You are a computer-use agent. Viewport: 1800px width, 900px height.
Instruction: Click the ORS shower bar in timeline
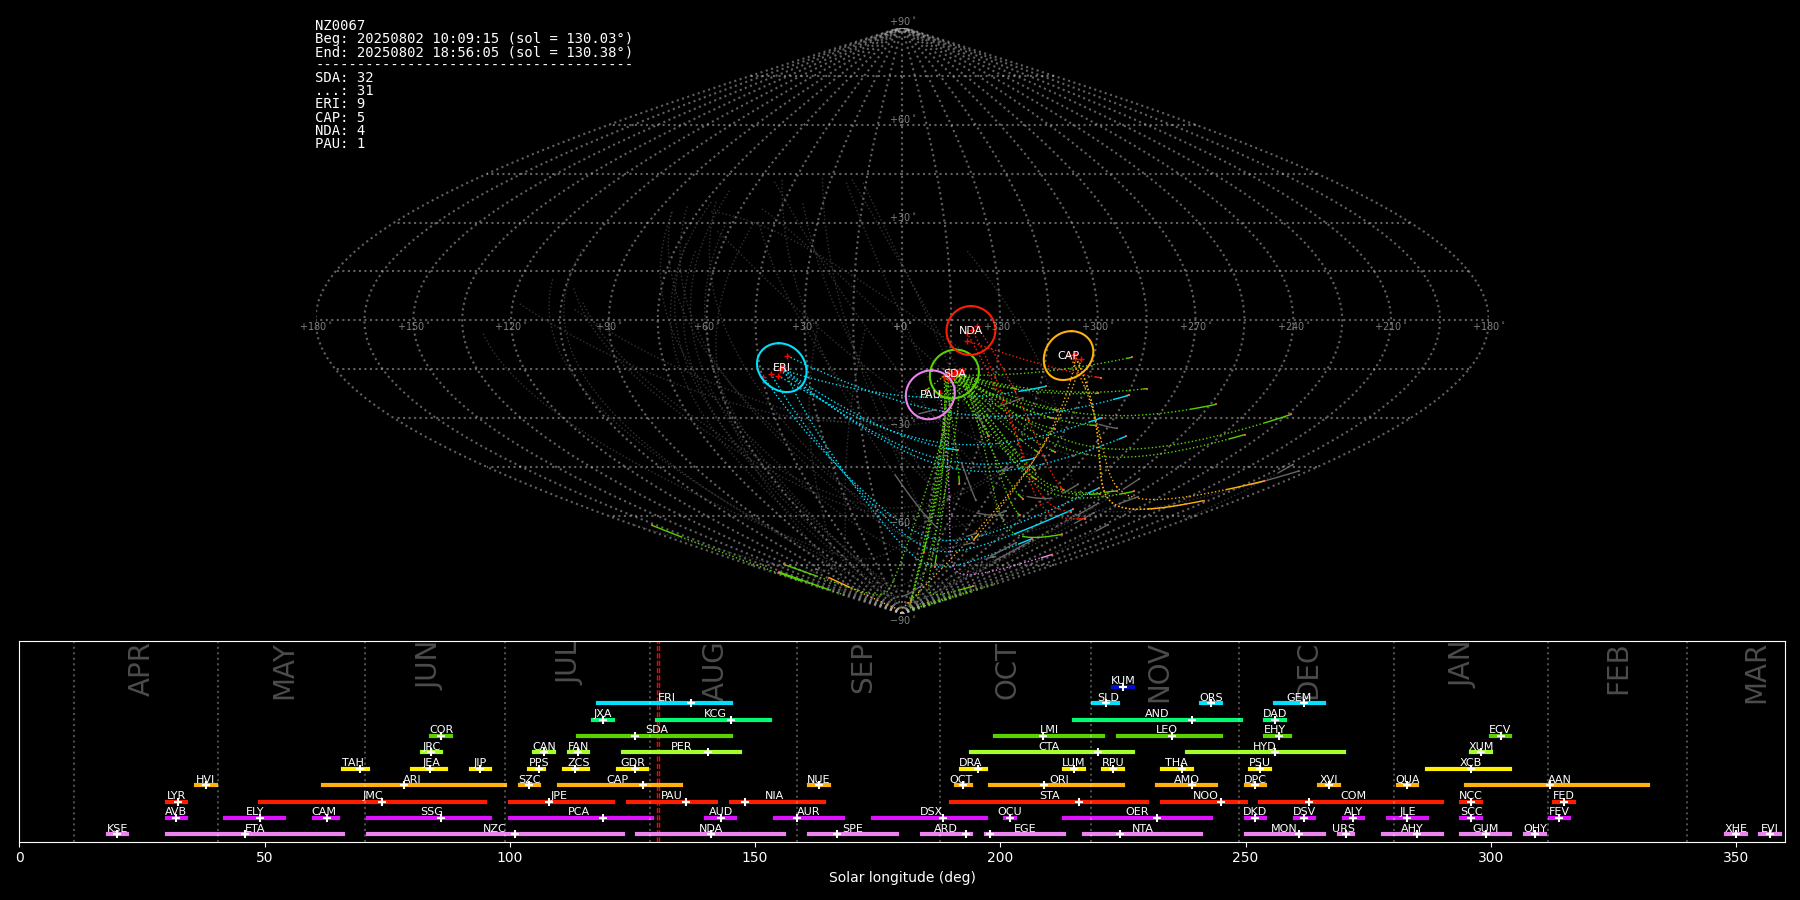coord(1211,703)
